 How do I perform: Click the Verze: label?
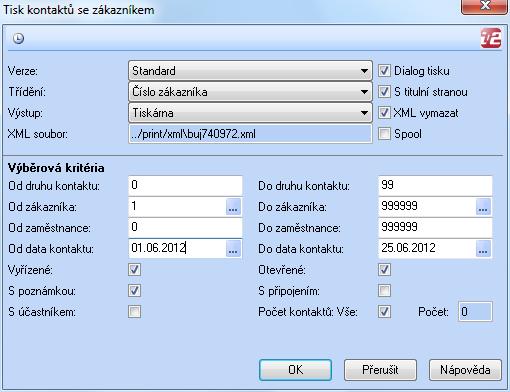point(23,71)
